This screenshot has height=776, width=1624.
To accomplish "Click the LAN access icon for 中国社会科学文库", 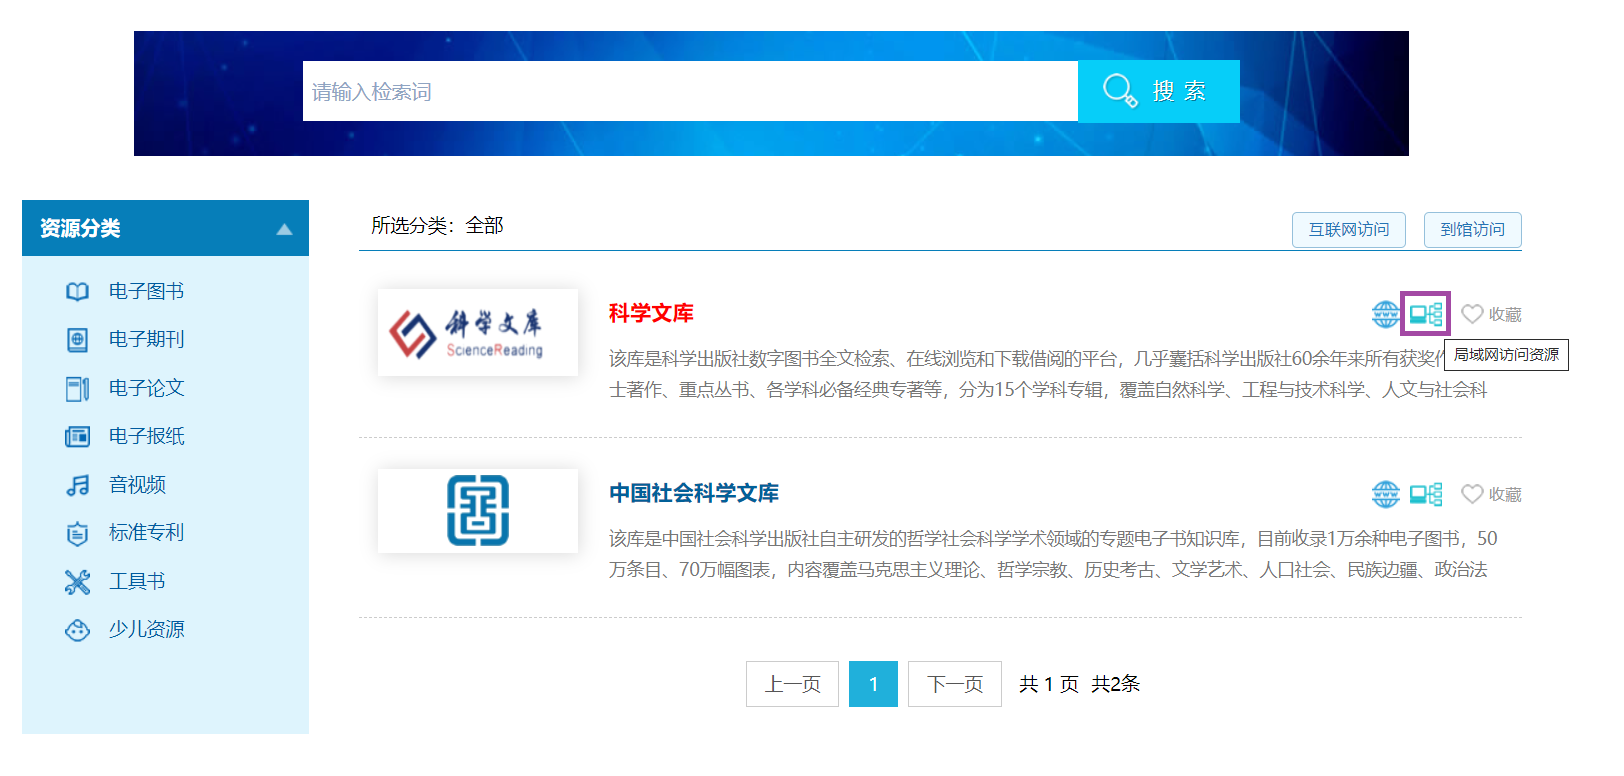I will pos(1425,494).
